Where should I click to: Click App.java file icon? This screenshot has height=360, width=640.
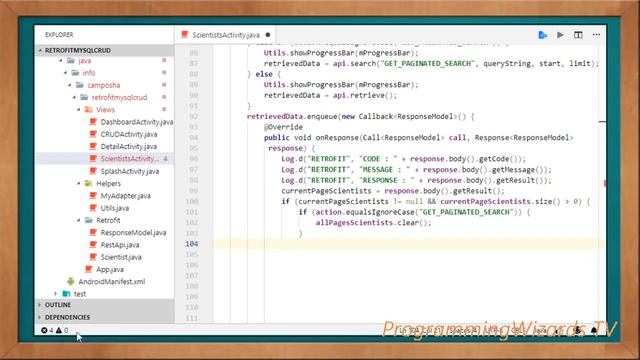pyautogui.click(x=89, y=269)
